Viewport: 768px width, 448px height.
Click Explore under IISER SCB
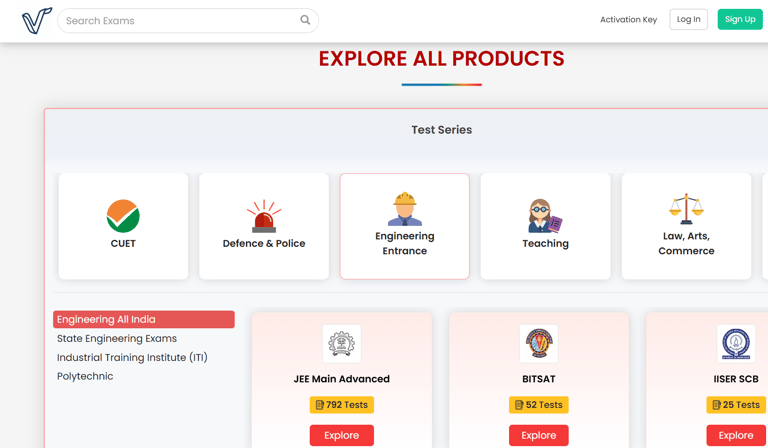[x=736, y=435]
